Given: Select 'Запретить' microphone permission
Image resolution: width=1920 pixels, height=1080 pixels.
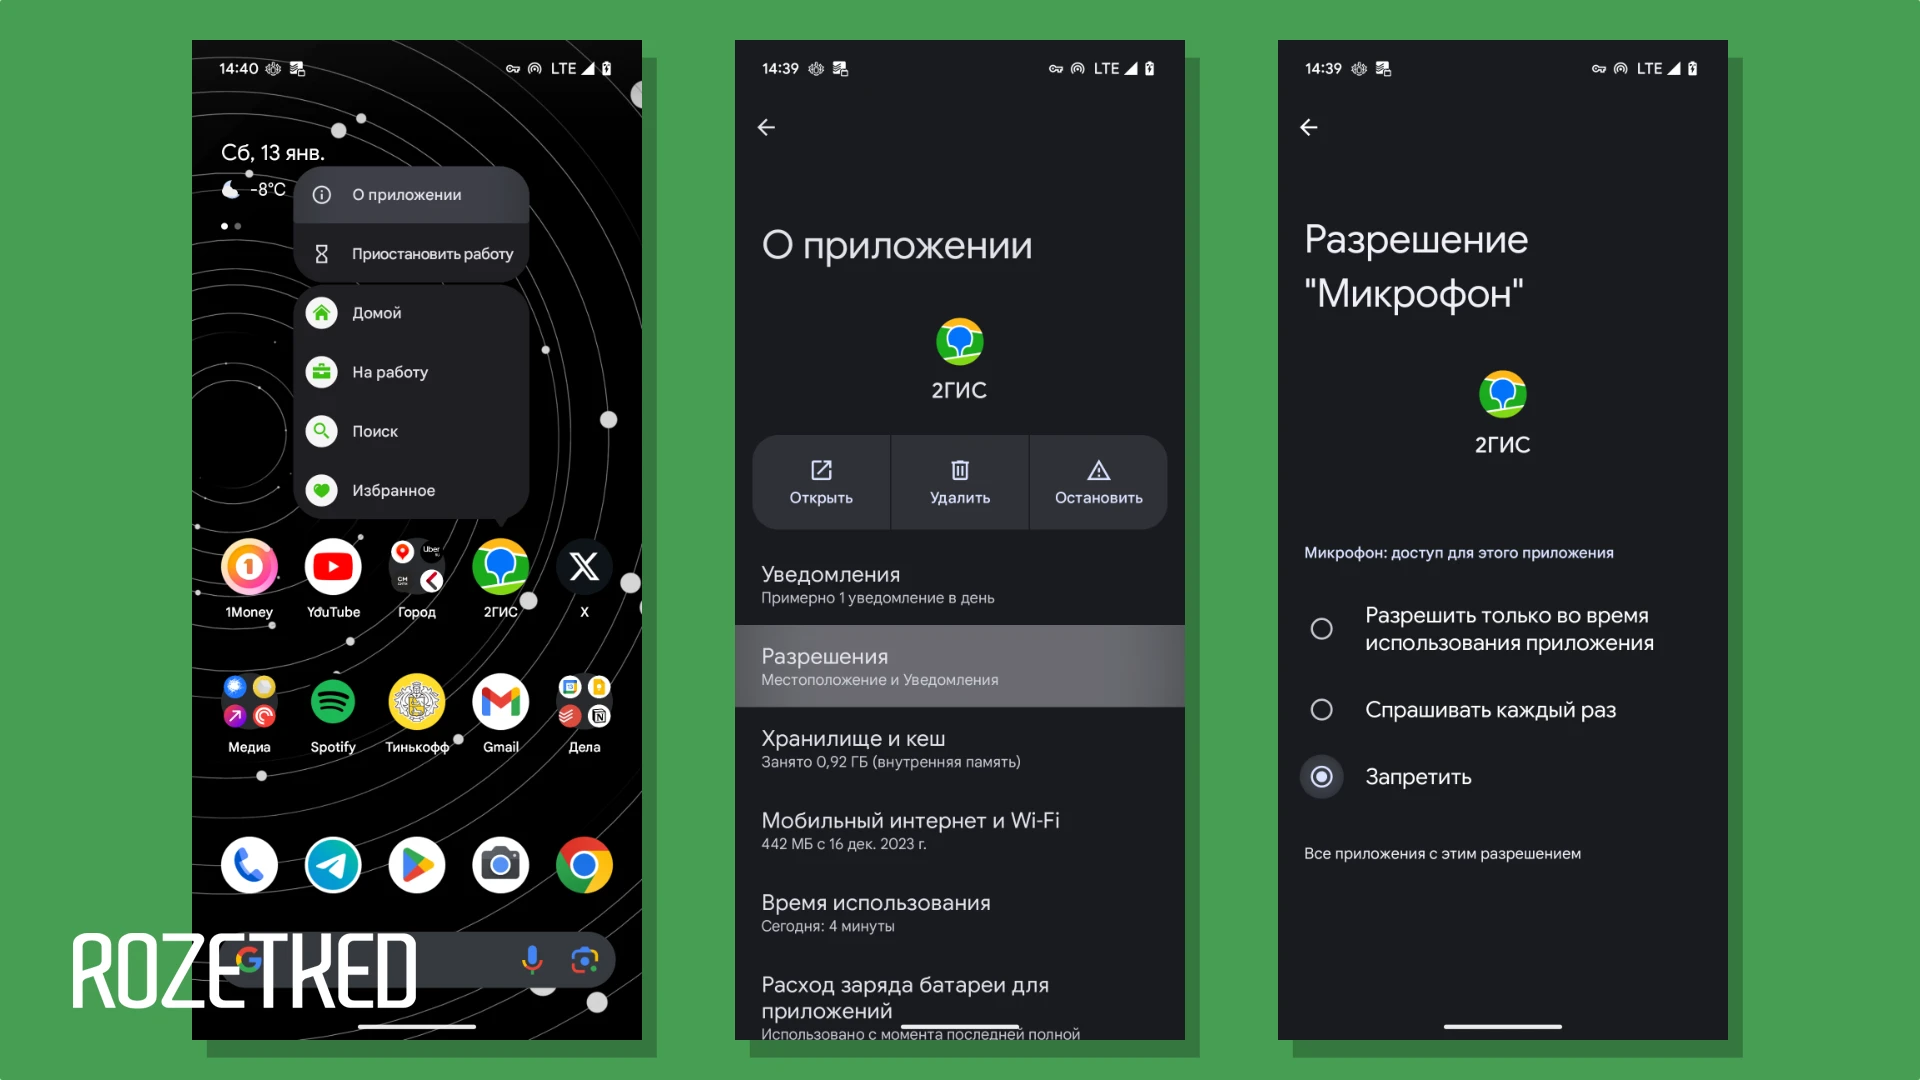Looking at the screenshot, I should [x=1323, y=777].
